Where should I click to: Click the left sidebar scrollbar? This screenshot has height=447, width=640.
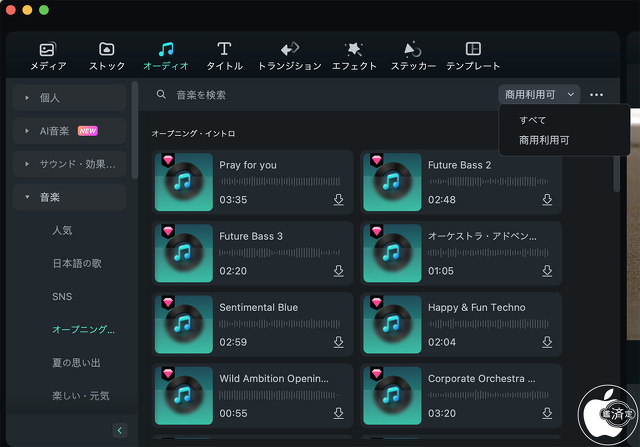(x=135, y=130)
